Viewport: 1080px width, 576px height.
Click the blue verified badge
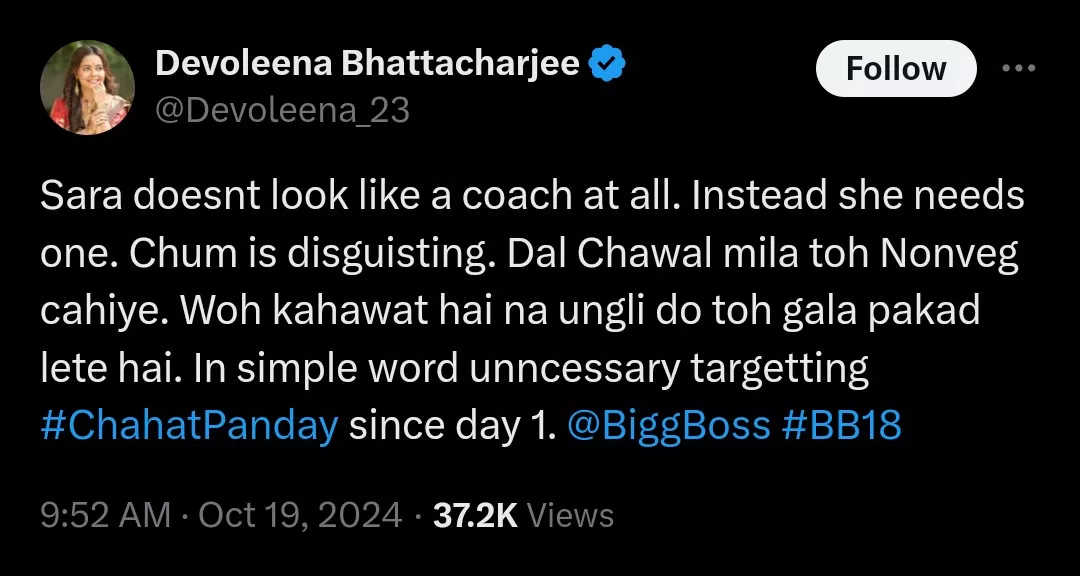(x=607, y=65)
